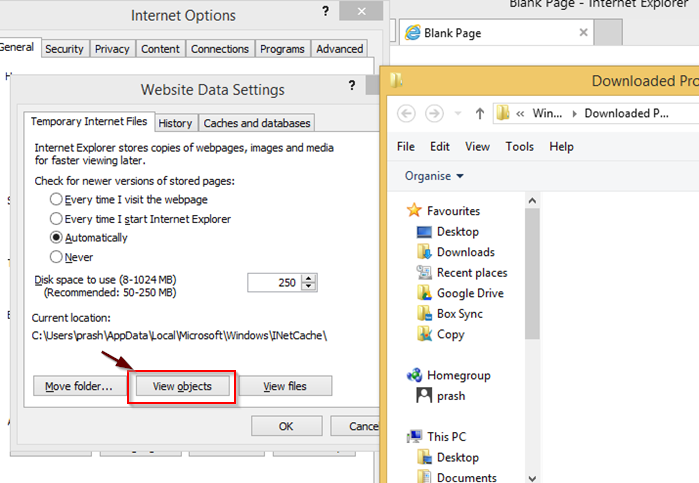Screen dimensions: 699x483
Task: Open a new tab in Internet Explorer
Action: 609,33
